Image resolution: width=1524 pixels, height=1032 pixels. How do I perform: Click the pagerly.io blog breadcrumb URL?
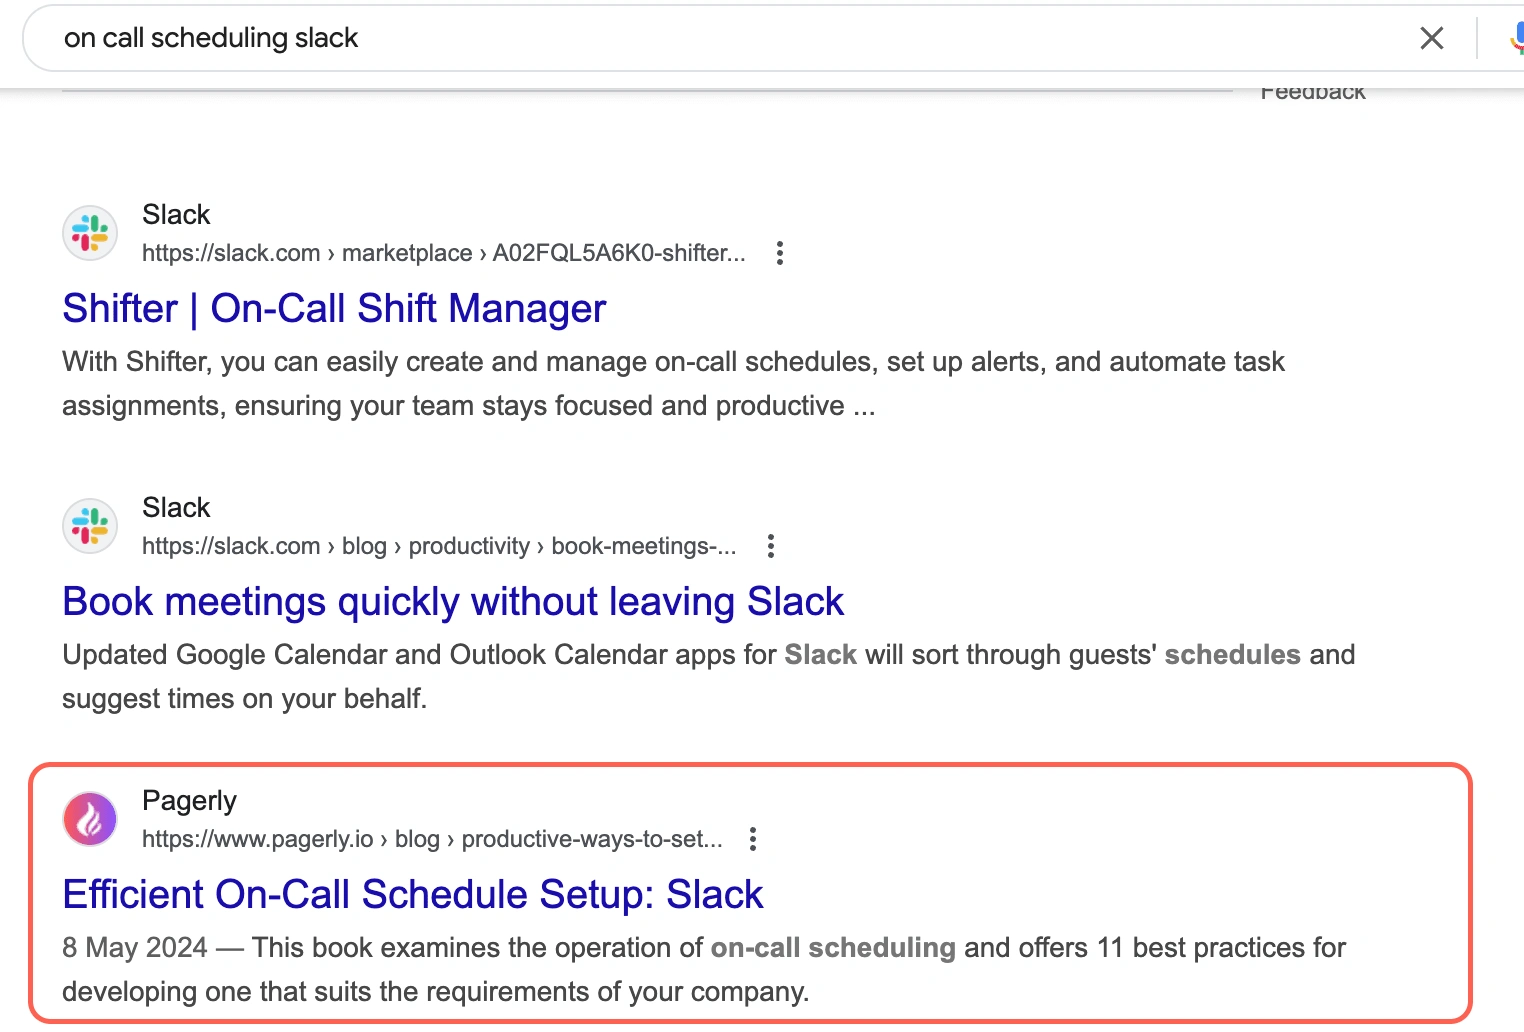point(432,839)
